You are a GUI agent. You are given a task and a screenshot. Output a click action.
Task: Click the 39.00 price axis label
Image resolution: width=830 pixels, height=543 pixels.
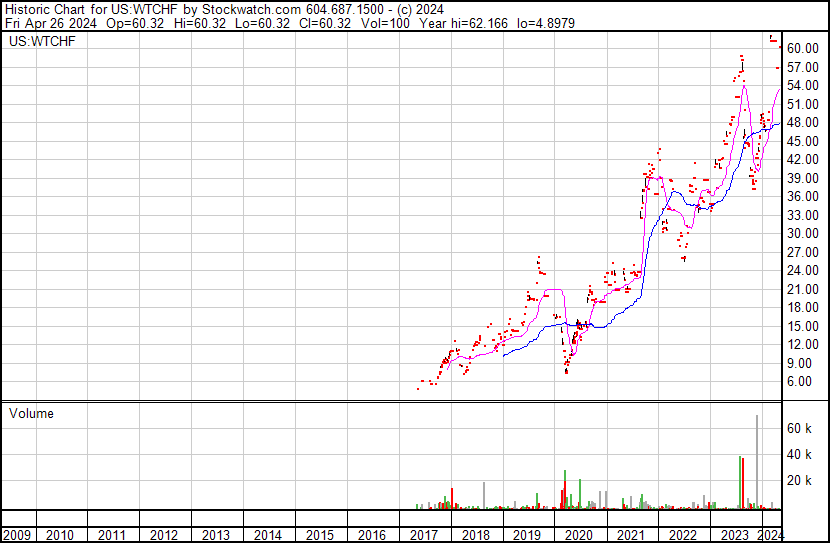point(803,178)
